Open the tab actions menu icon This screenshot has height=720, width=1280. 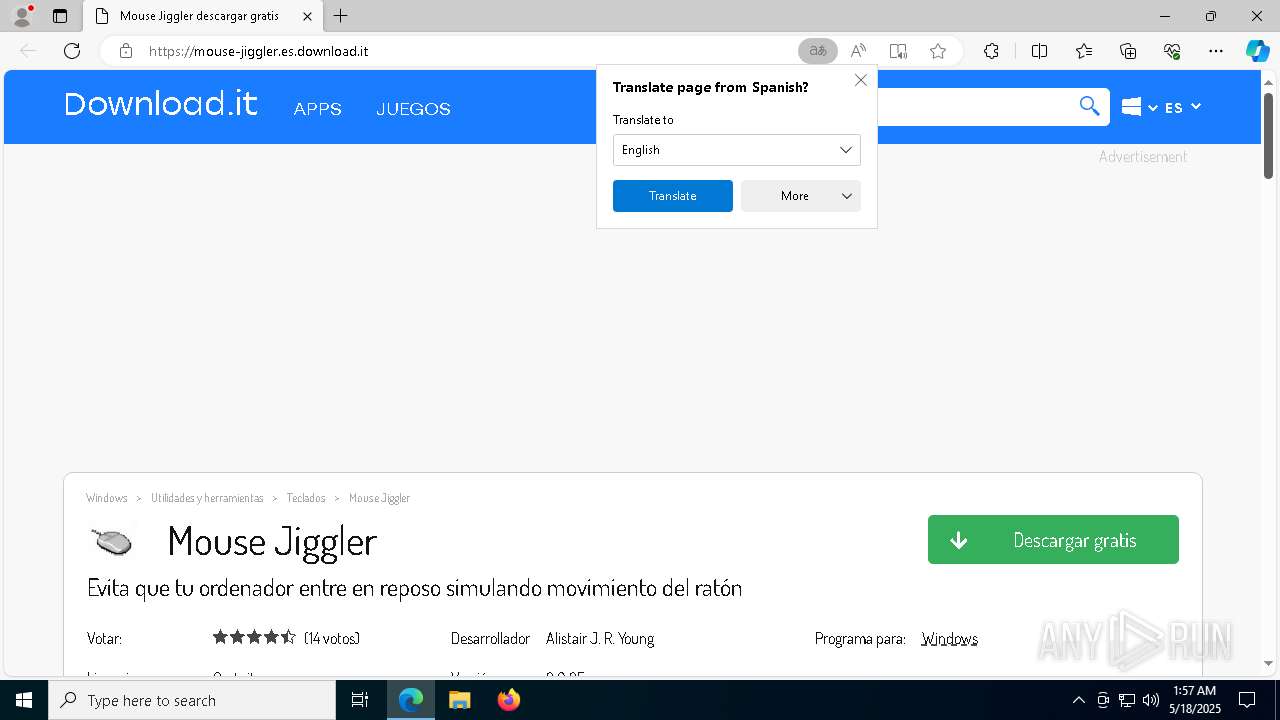tap(60, 16)
